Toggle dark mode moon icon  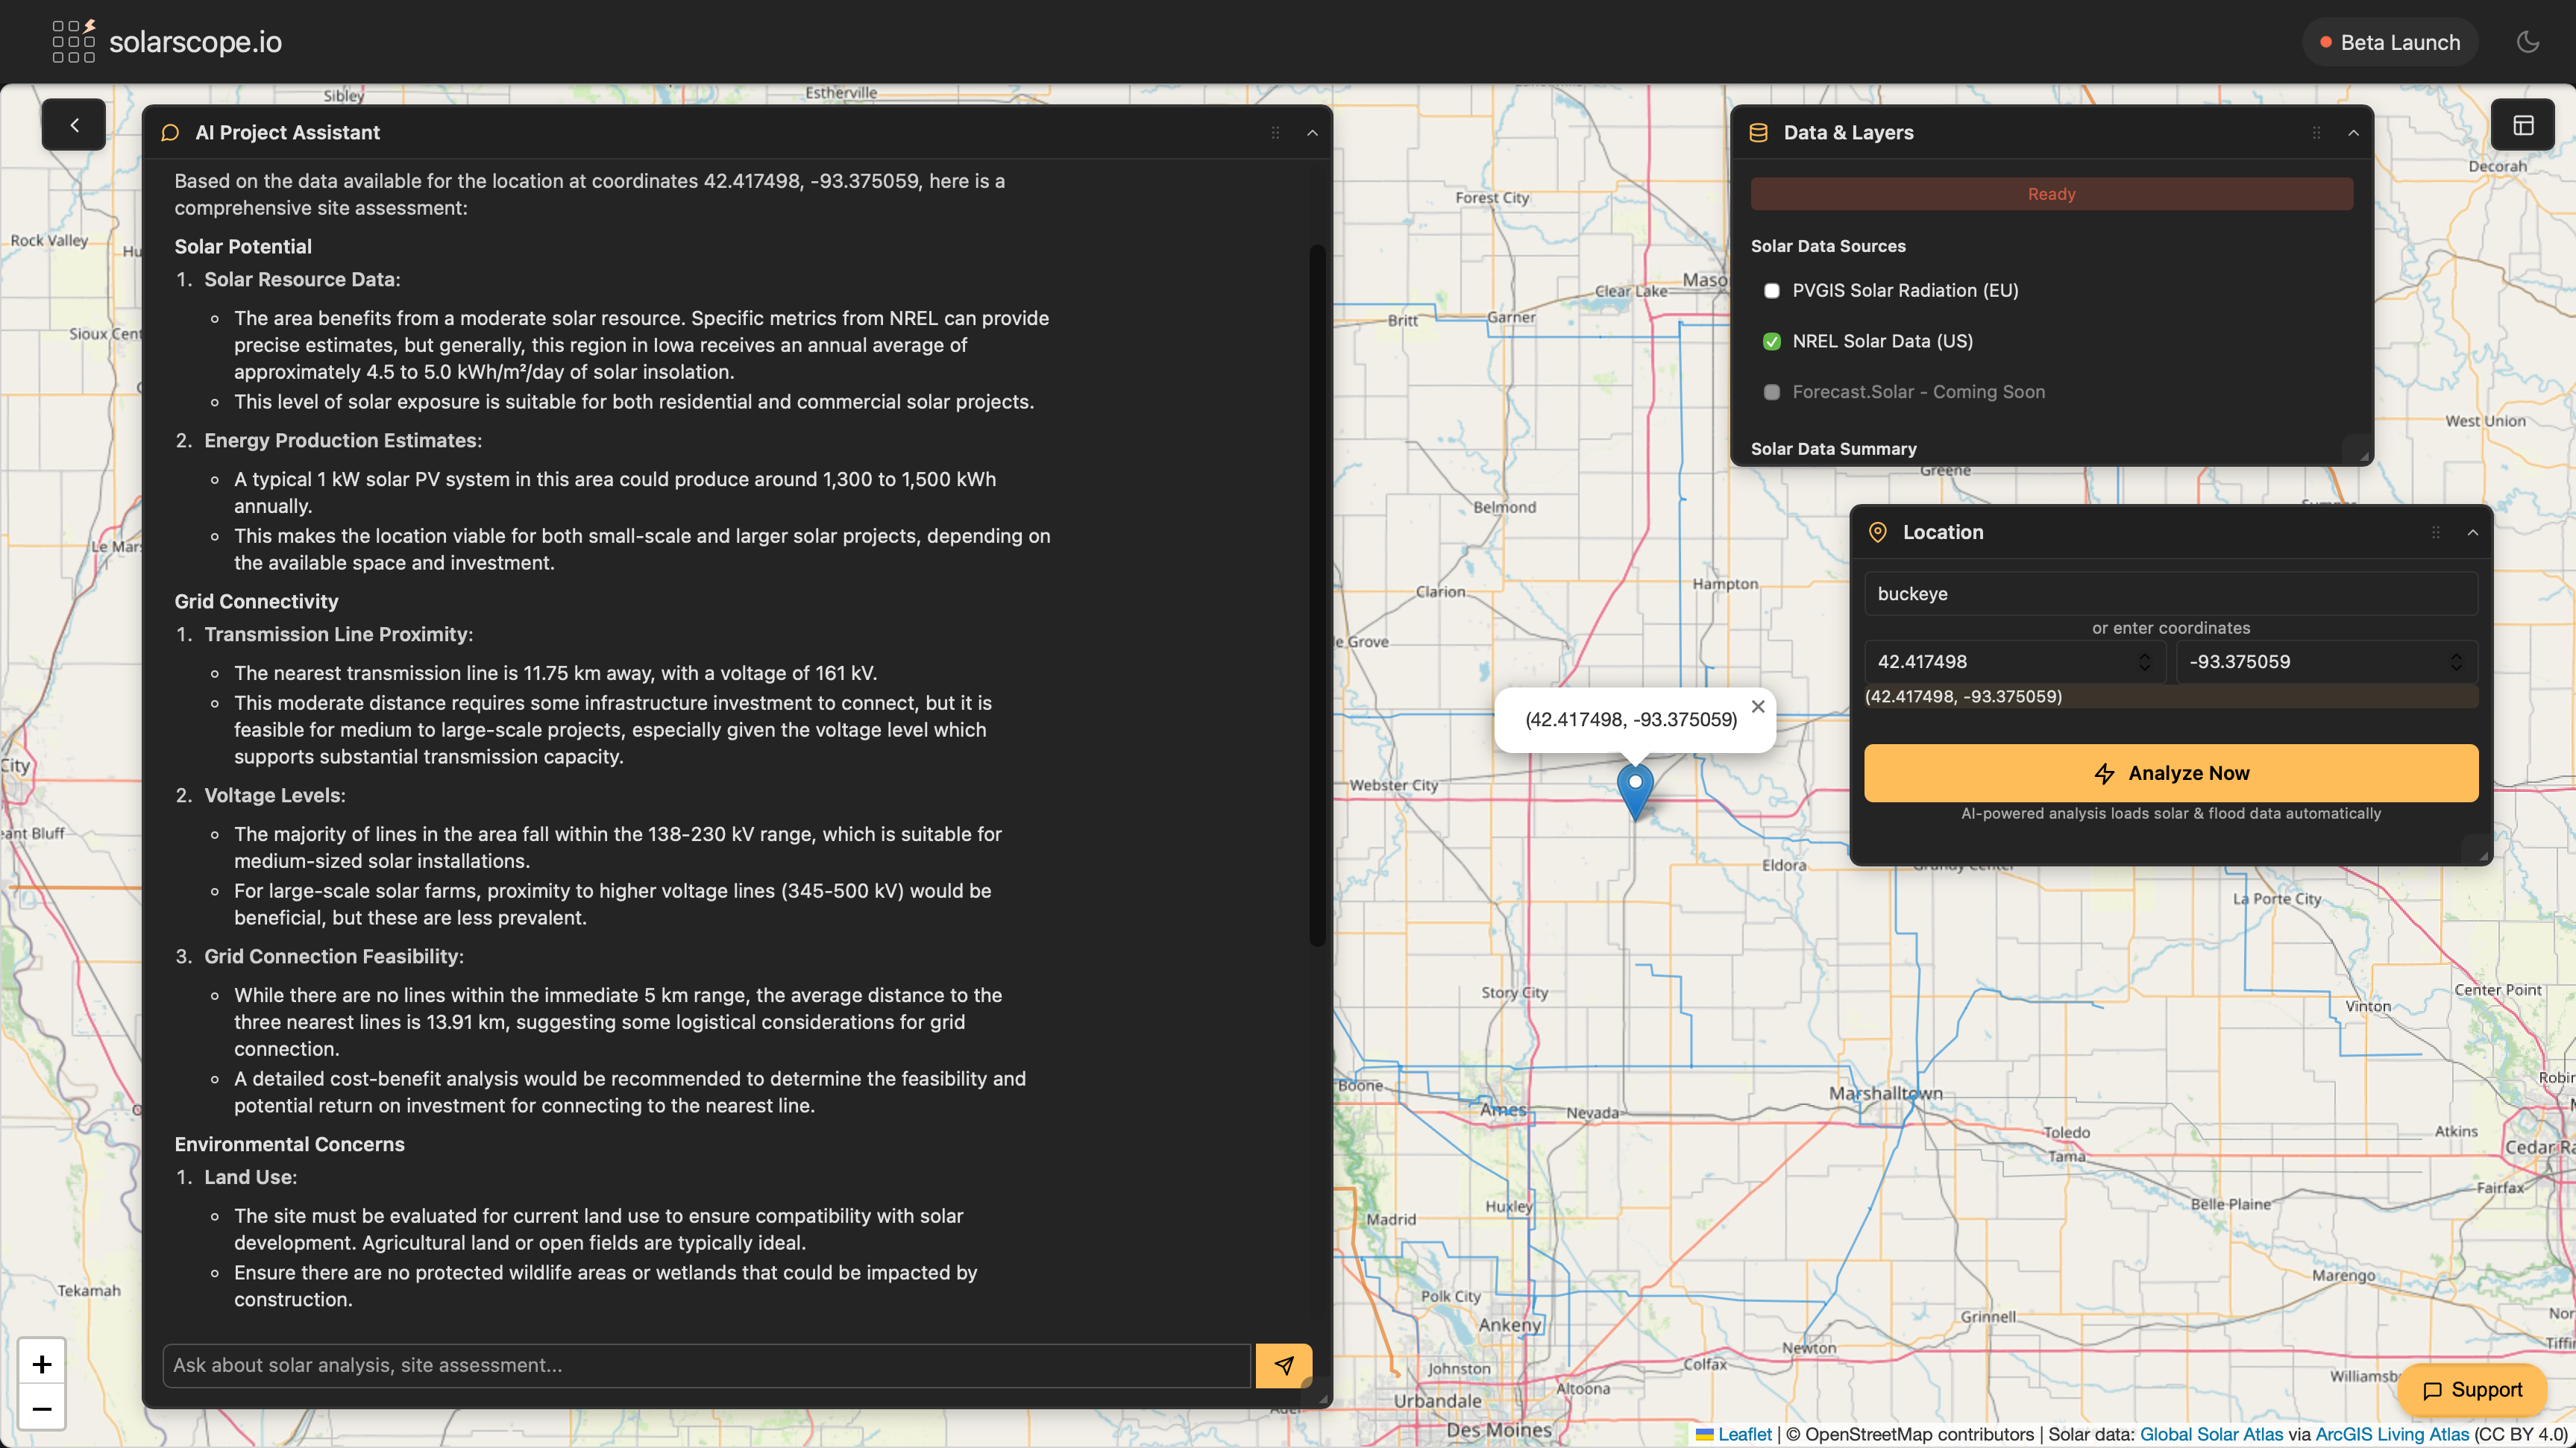2527,42
